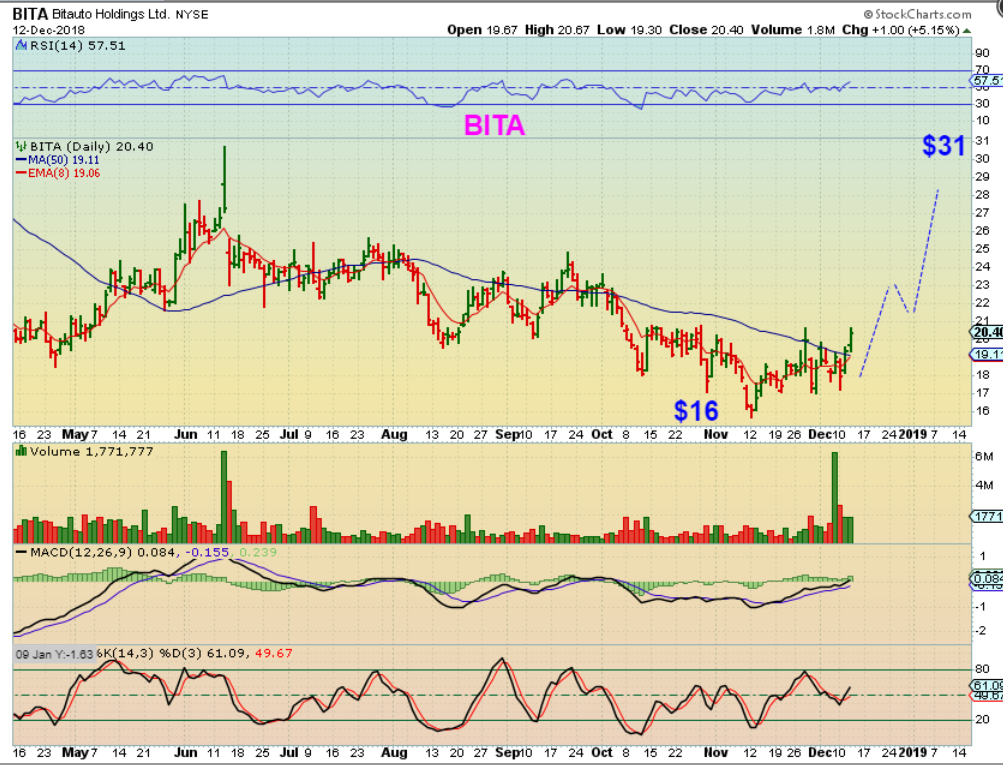Click the RSI(14) indicator line icon
Image resolution: width=1003 pixels, height=765 pixels.
[18, 46]
